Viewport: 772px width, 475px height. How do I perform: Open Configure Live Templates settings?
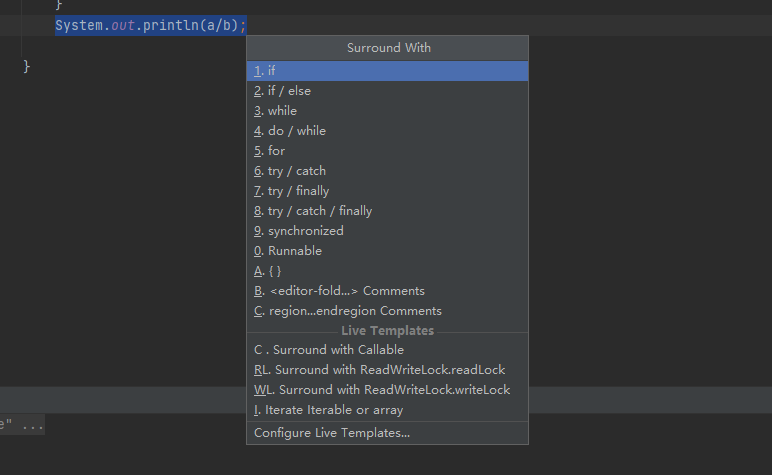(x=331, y=433)
